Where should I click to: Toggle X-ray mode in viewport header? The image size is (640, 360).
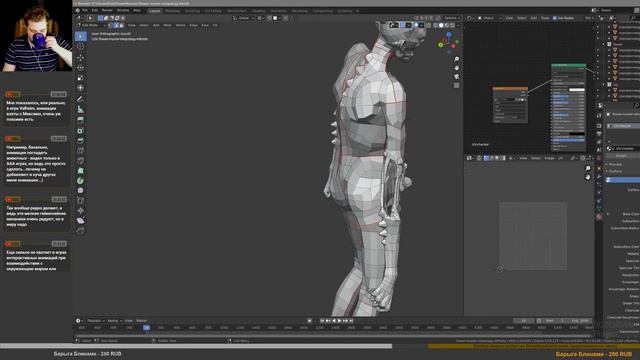[429, 25]
